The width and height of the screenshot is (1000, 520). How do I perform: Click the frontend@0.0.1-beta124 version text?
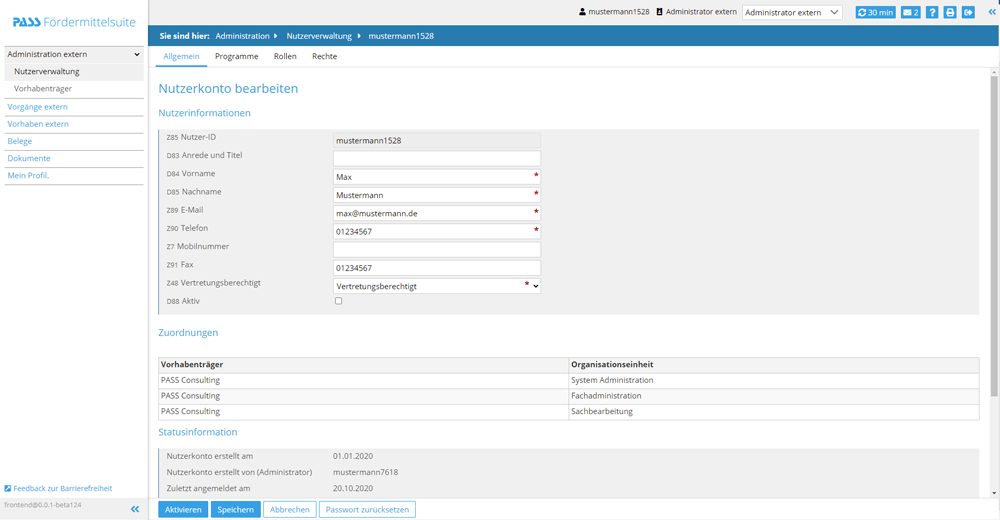43,505
